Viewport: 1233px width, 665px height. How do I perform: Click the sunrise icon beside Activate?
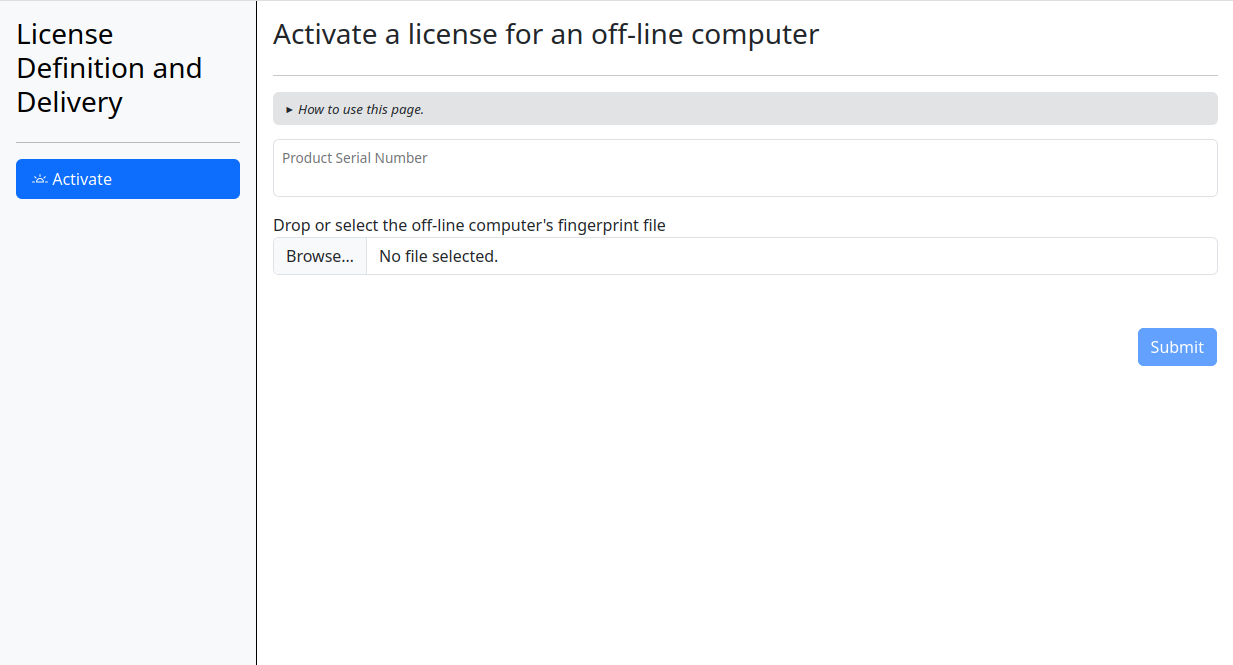(x=40, y=179)
